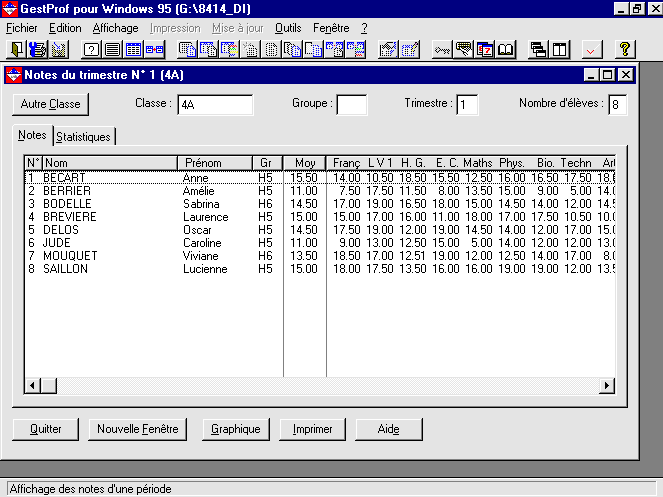Image resolution: width=663 pixels, height=497 pixels.
Task: Click the cascade windows toolbar icon
Action: (538, 49)
